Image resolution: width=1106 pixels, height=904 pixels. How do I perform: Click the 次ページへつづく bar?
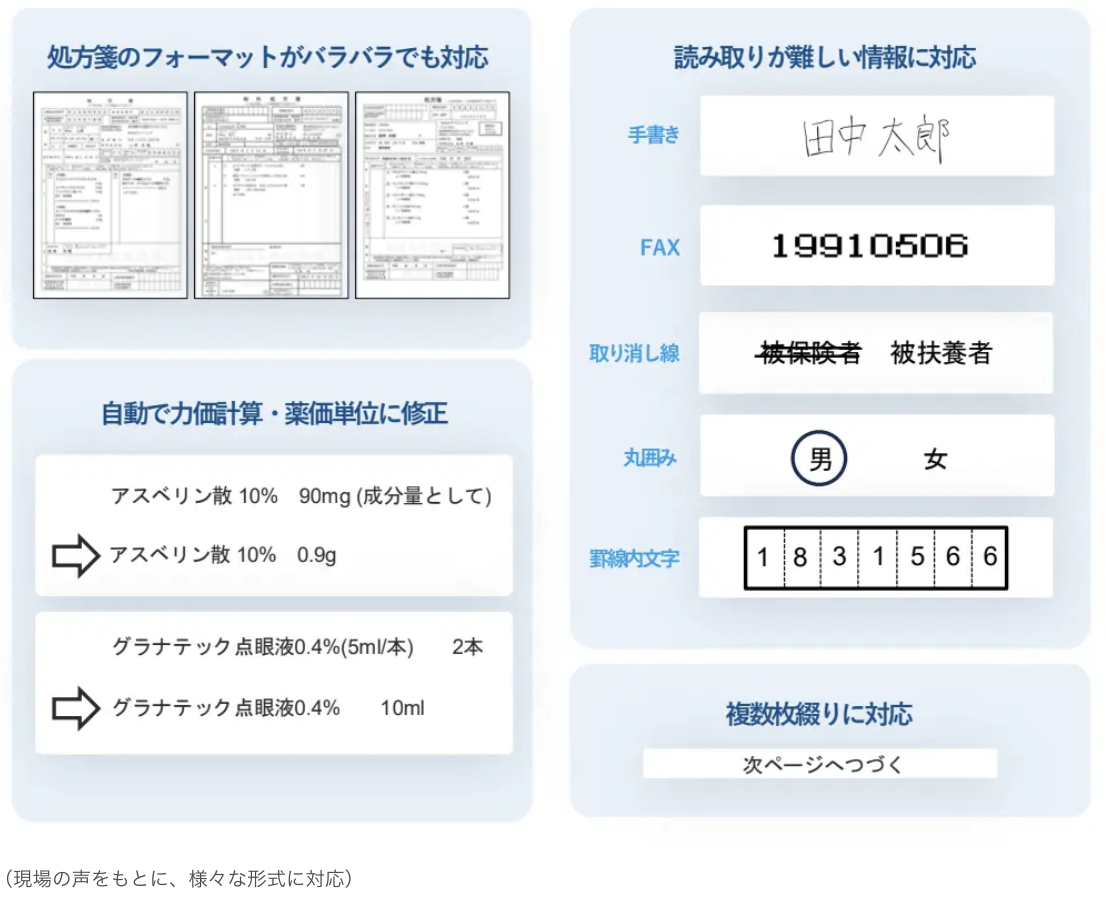pyautogui.click(x=820, y=764)
